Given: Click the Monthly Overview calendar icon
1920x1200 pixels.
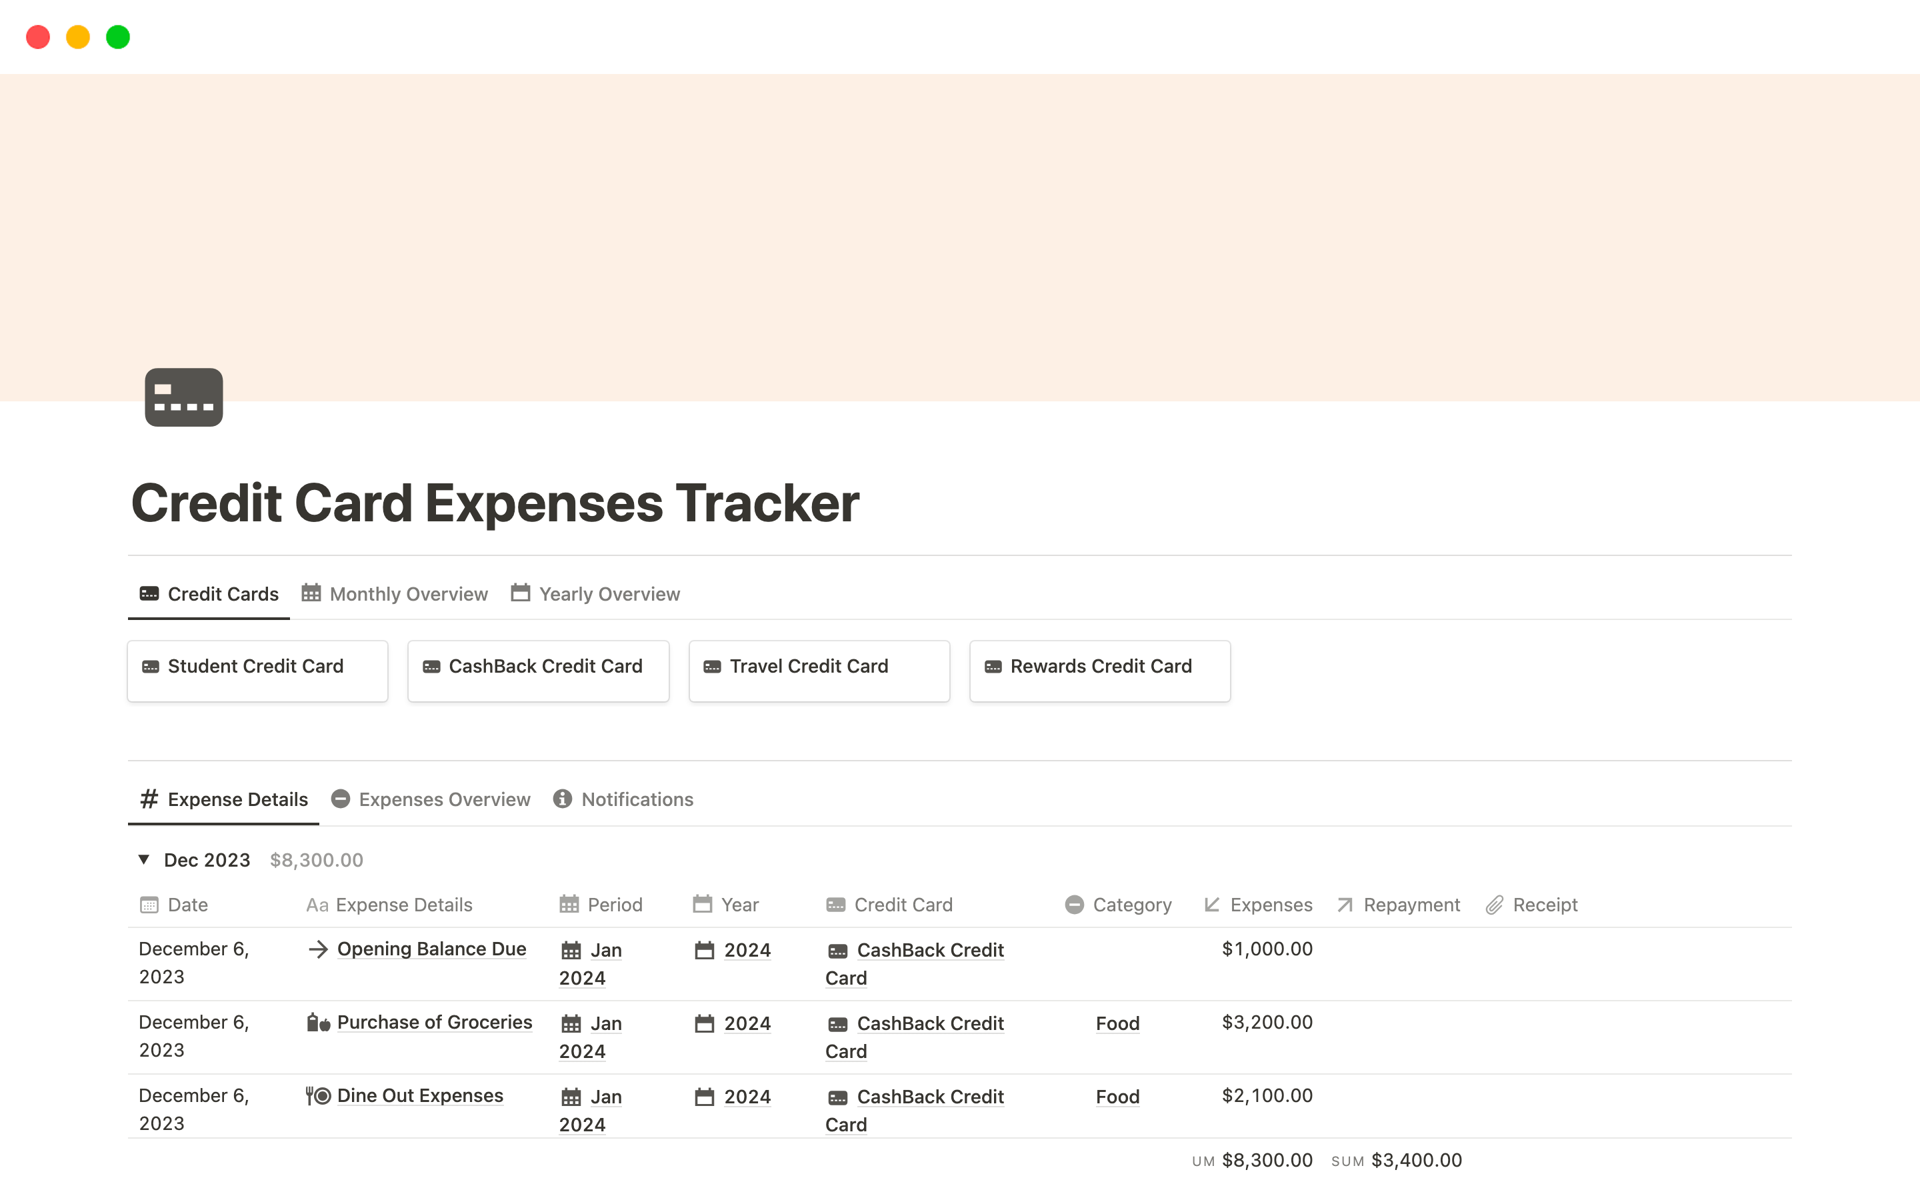Looking at the screenshot, I should click(311, 593).
